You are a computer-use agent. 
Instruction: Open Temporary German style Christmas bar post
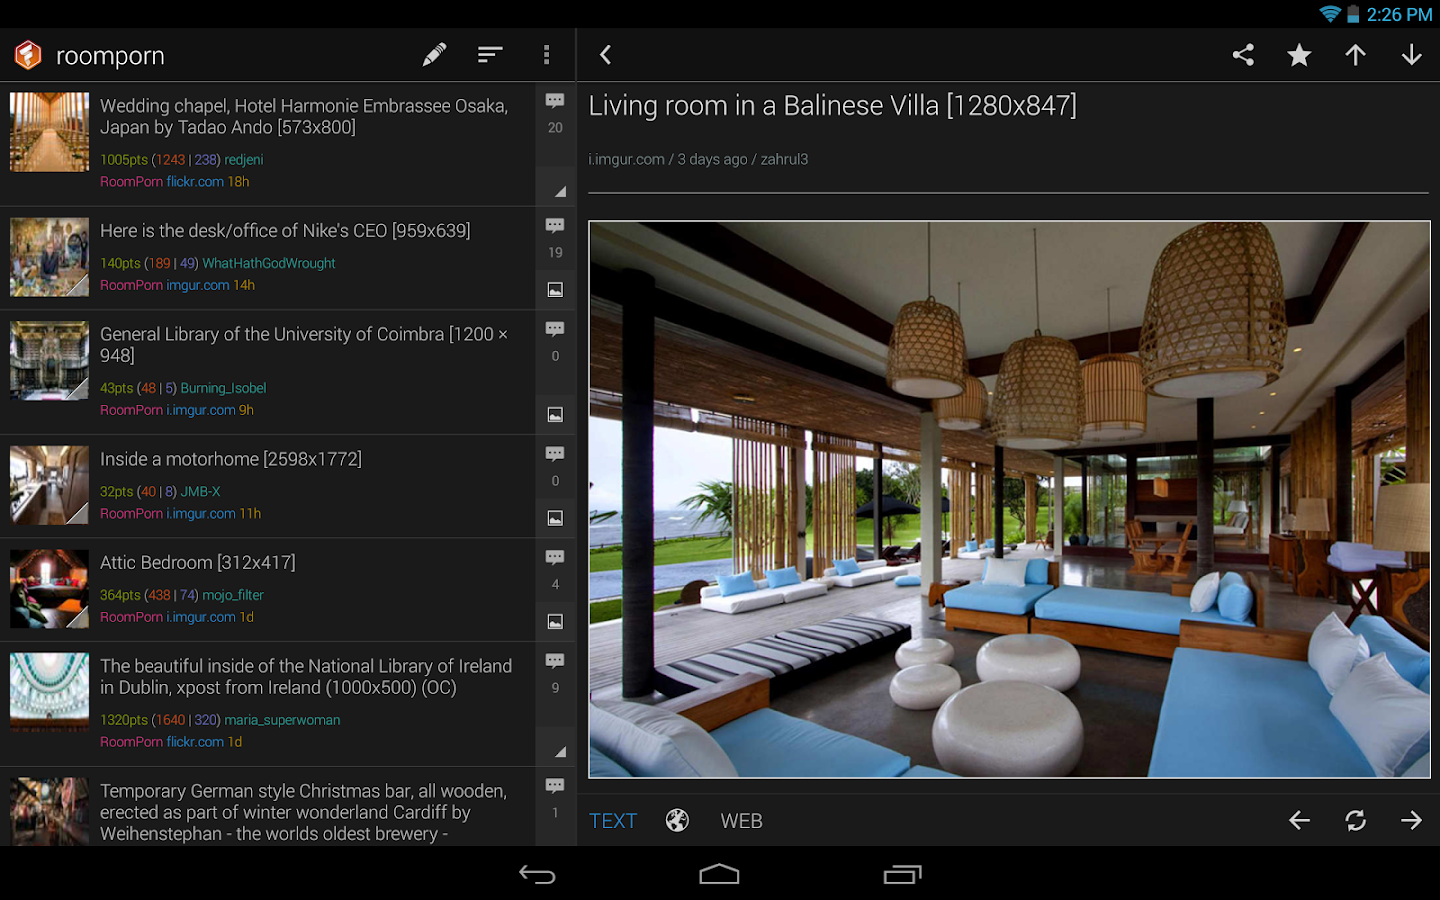pos(303,812)
